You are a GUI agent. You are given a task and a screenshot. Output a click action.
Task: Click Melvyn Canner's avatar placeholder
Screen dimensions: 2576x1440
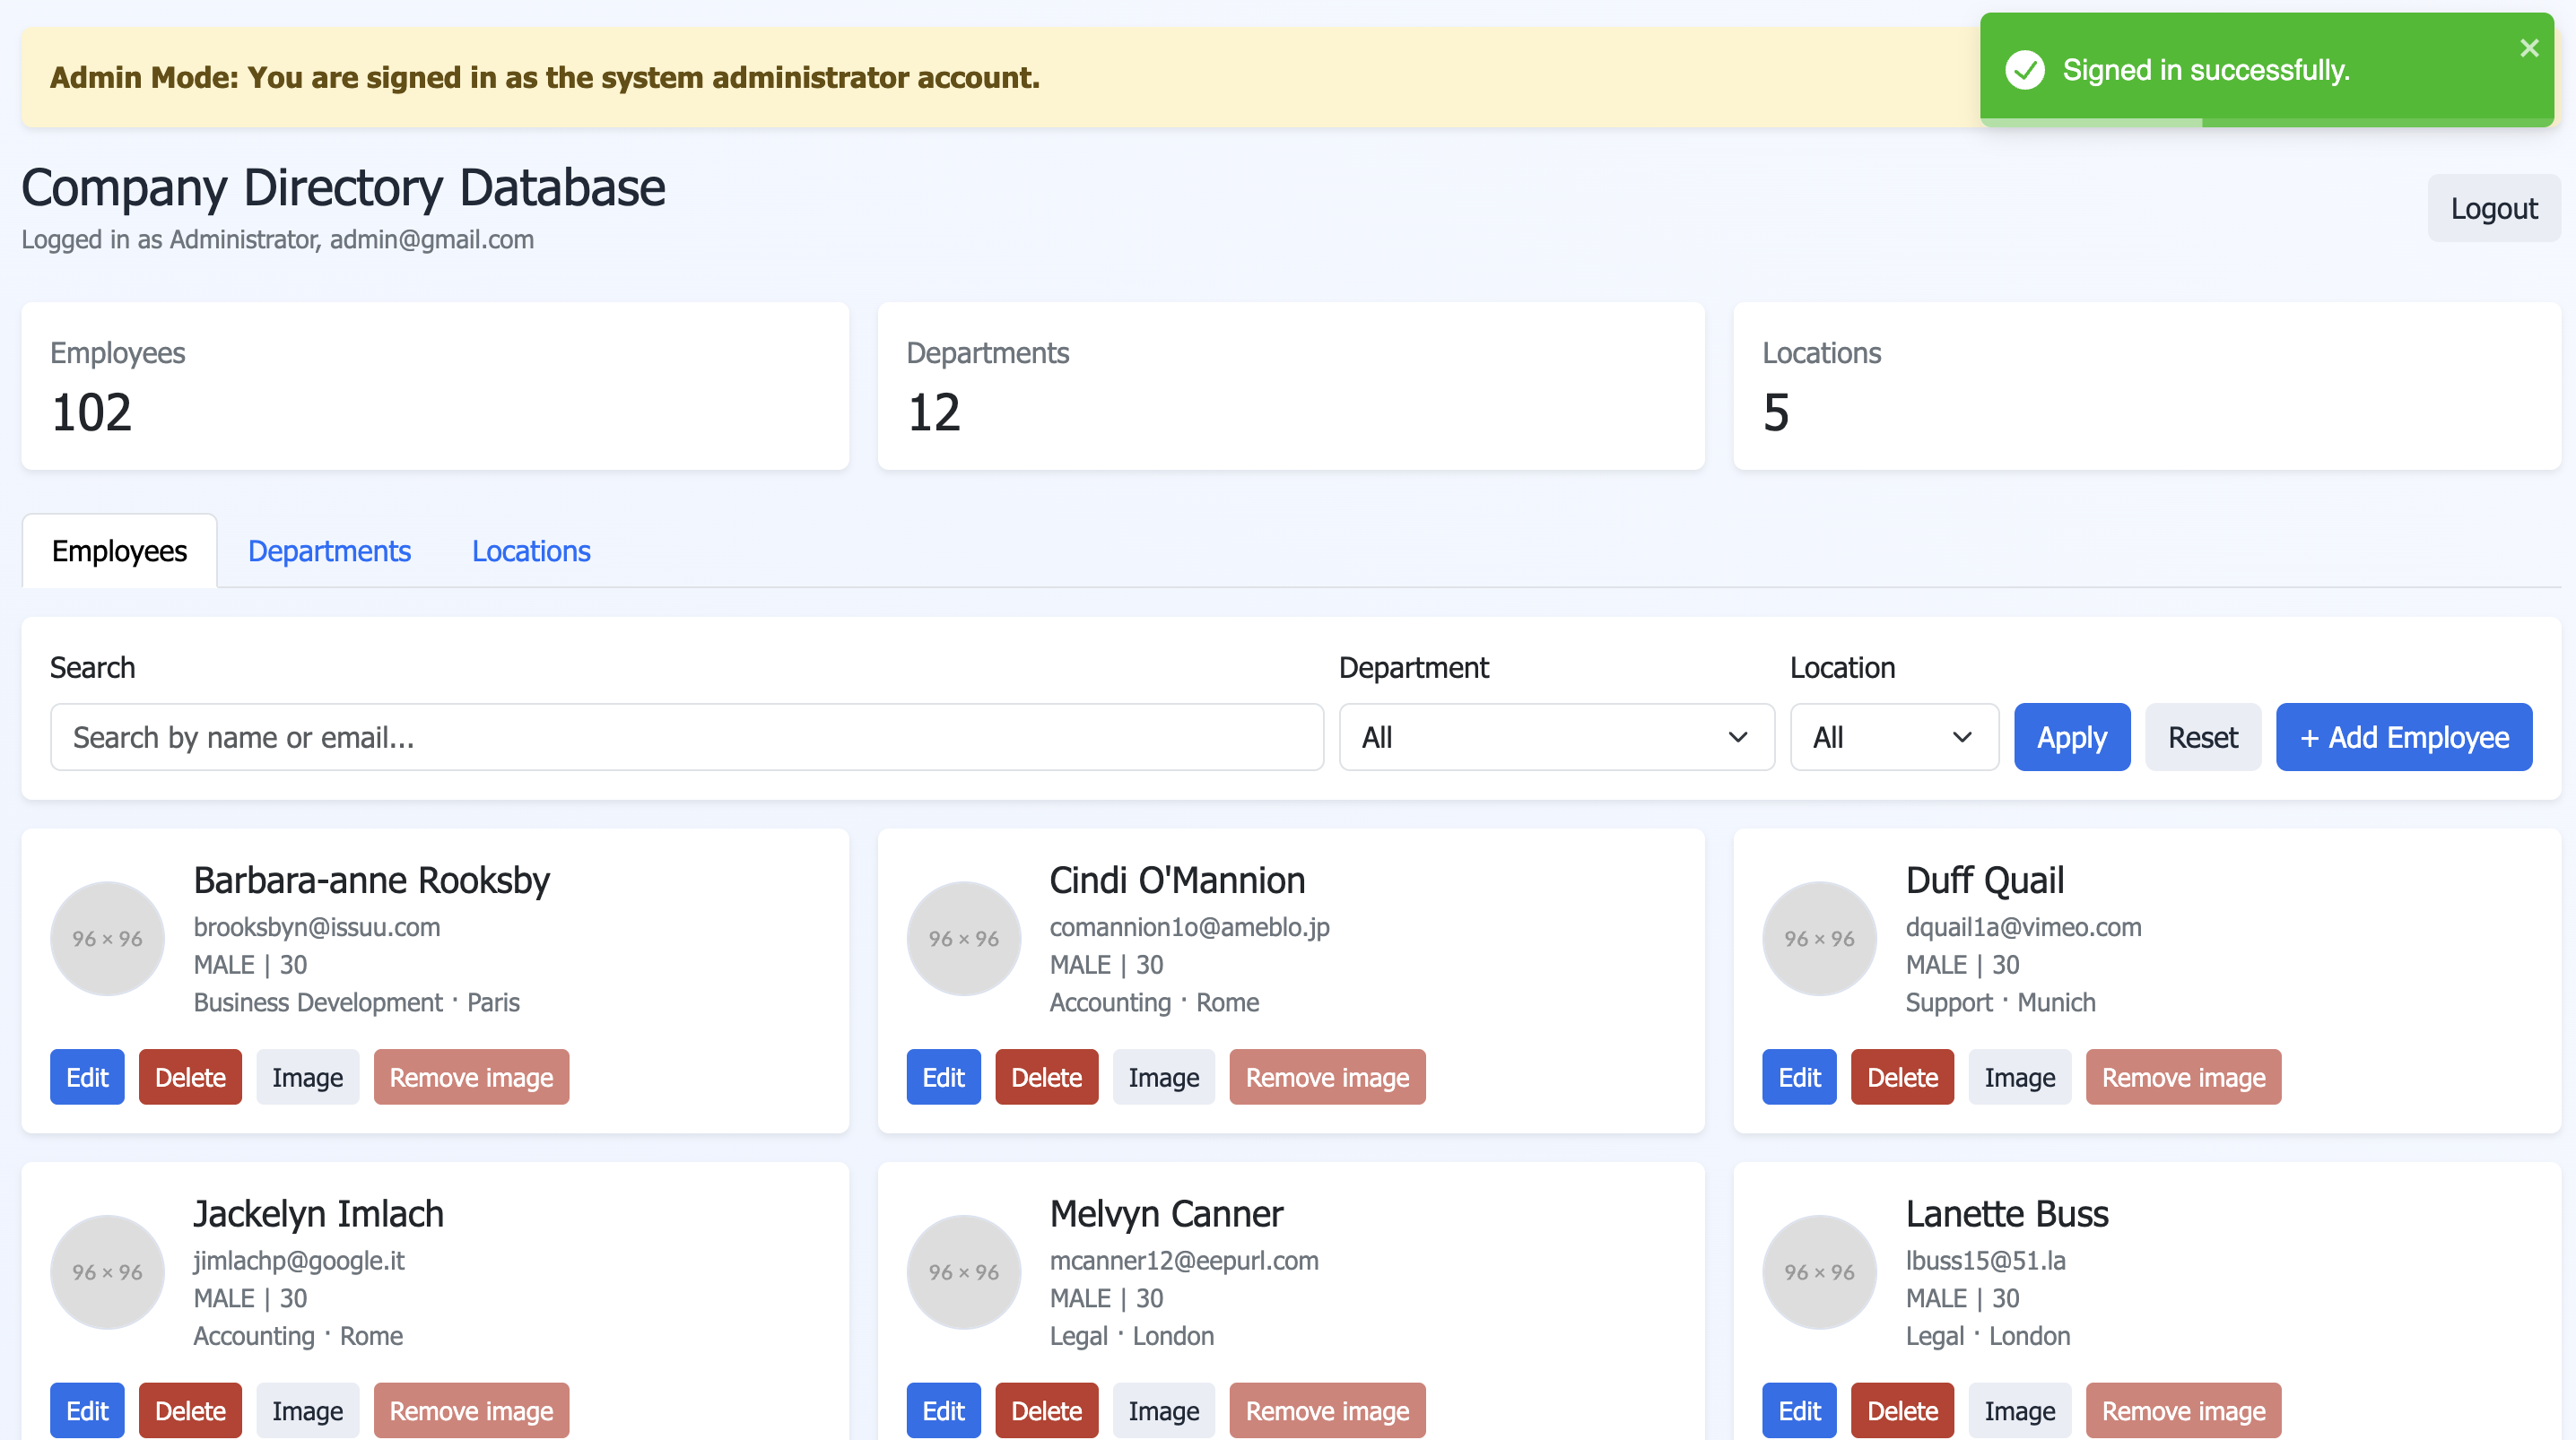pos(963,1271)
